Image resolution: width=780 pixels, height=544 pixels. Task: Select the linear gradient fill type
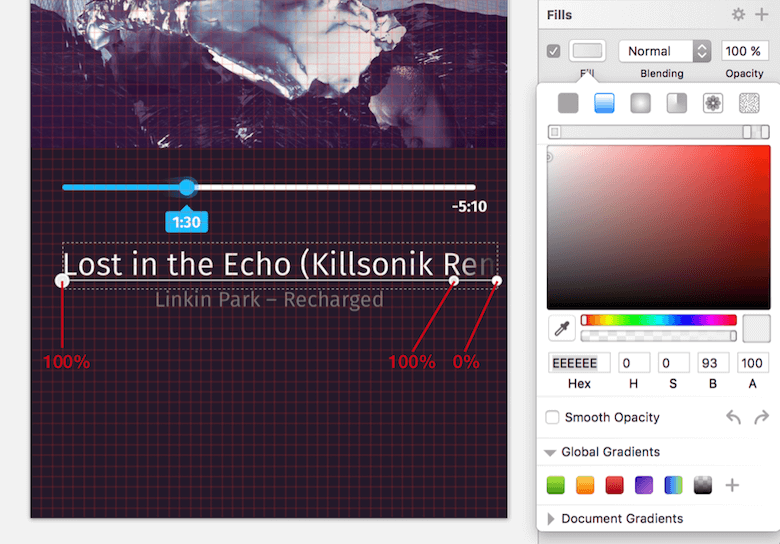point(604,103)
